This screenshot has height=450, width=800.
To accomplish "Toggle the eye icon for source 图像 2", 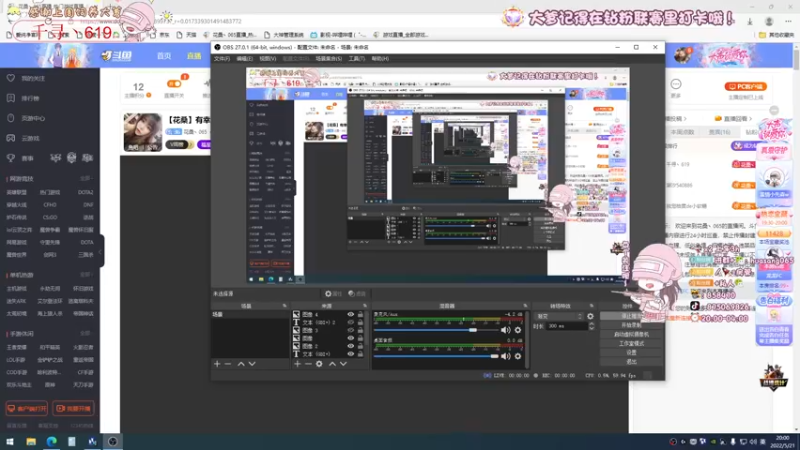I will click(x=351, y=346).
